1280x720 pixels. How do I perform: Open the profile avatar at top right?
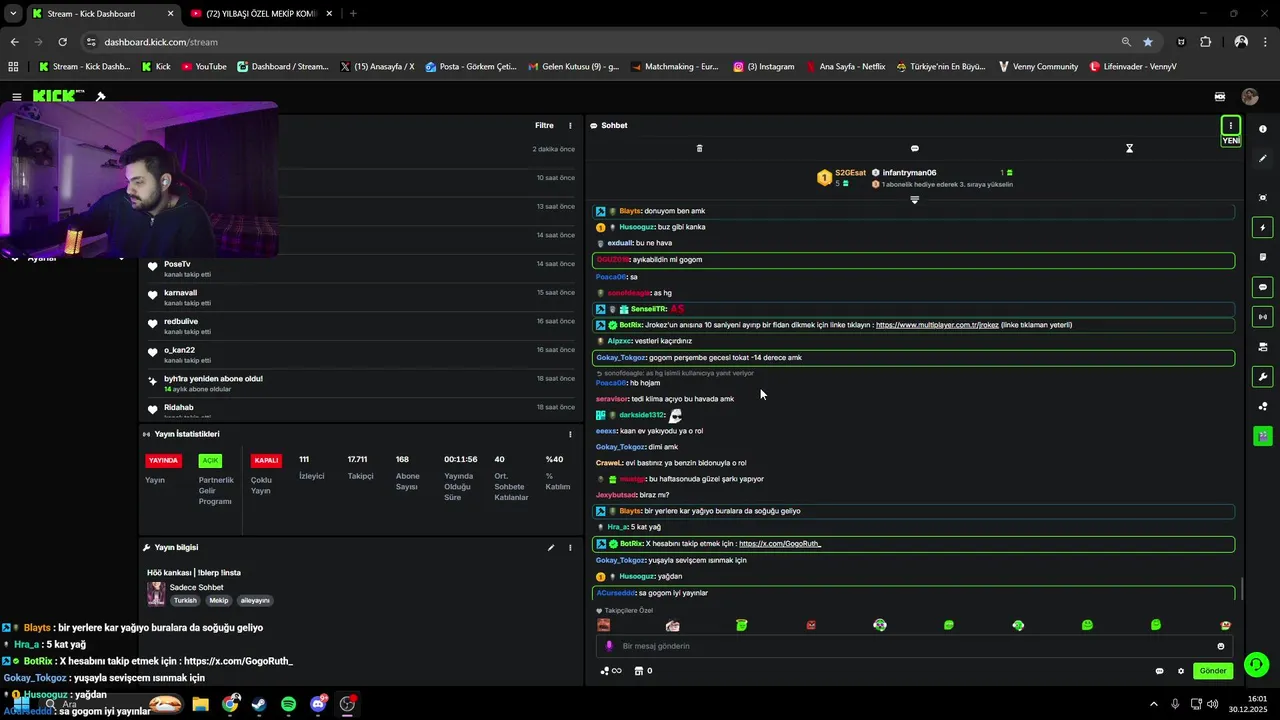point(1250,97)
